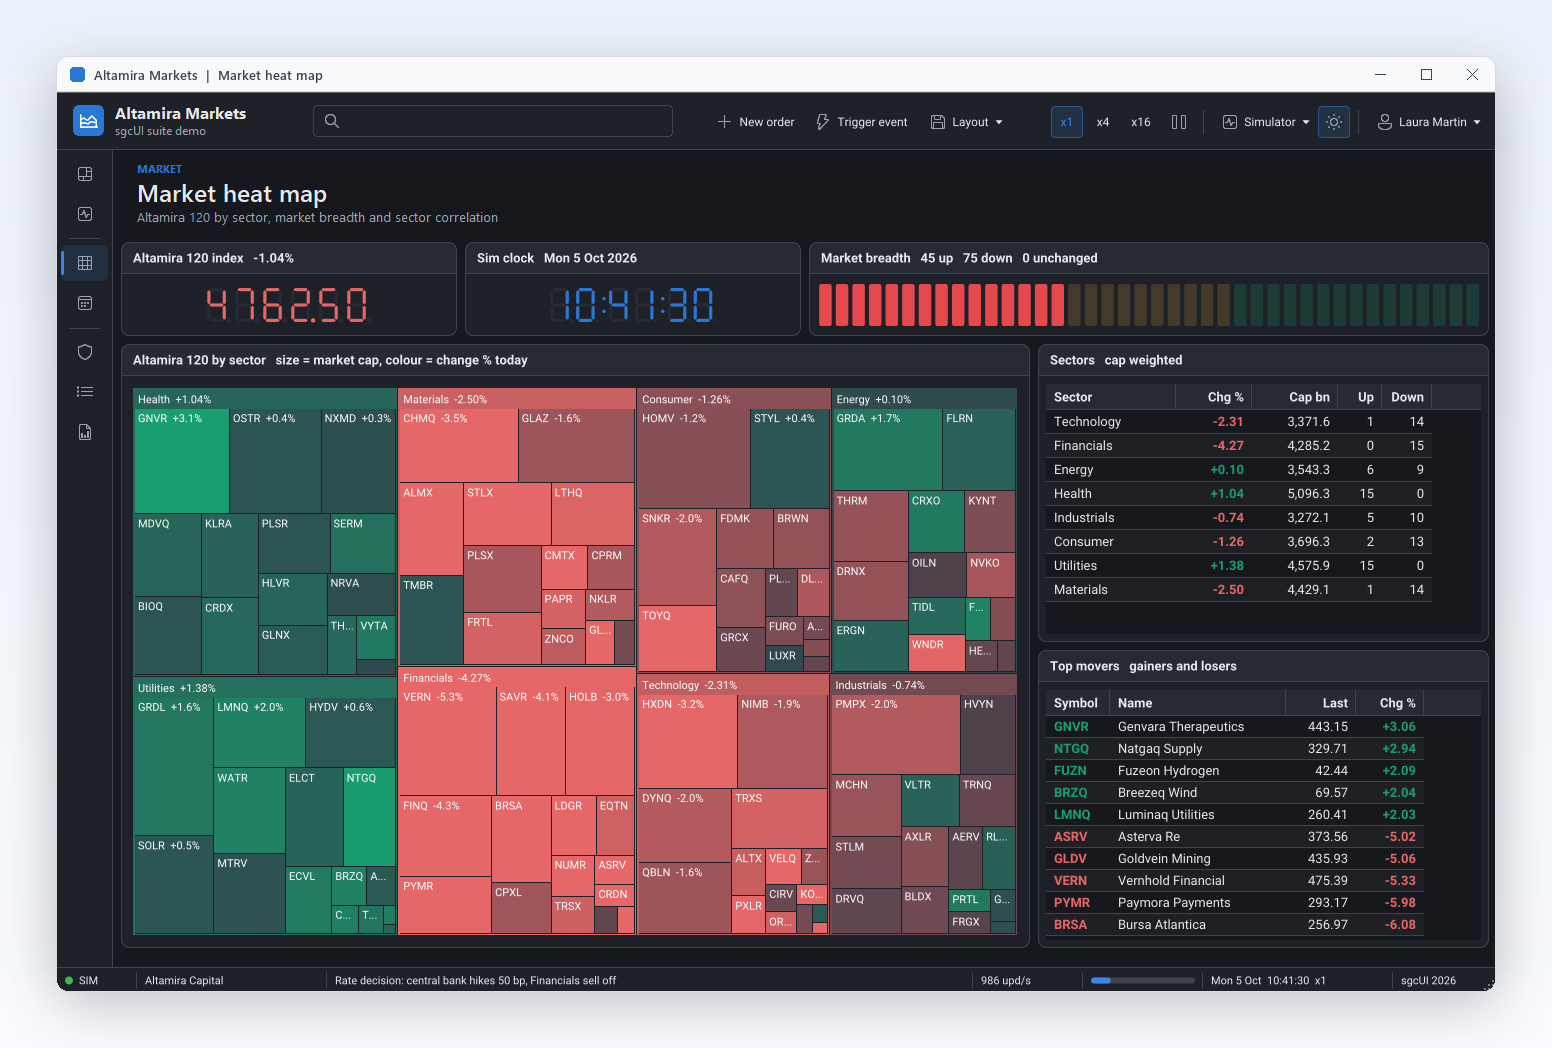Image resolution: width=1552 pixels, height=1048 pixels.
Task: Select the CHMQ -3.5% heat map tile
Action: pos(458,445)
